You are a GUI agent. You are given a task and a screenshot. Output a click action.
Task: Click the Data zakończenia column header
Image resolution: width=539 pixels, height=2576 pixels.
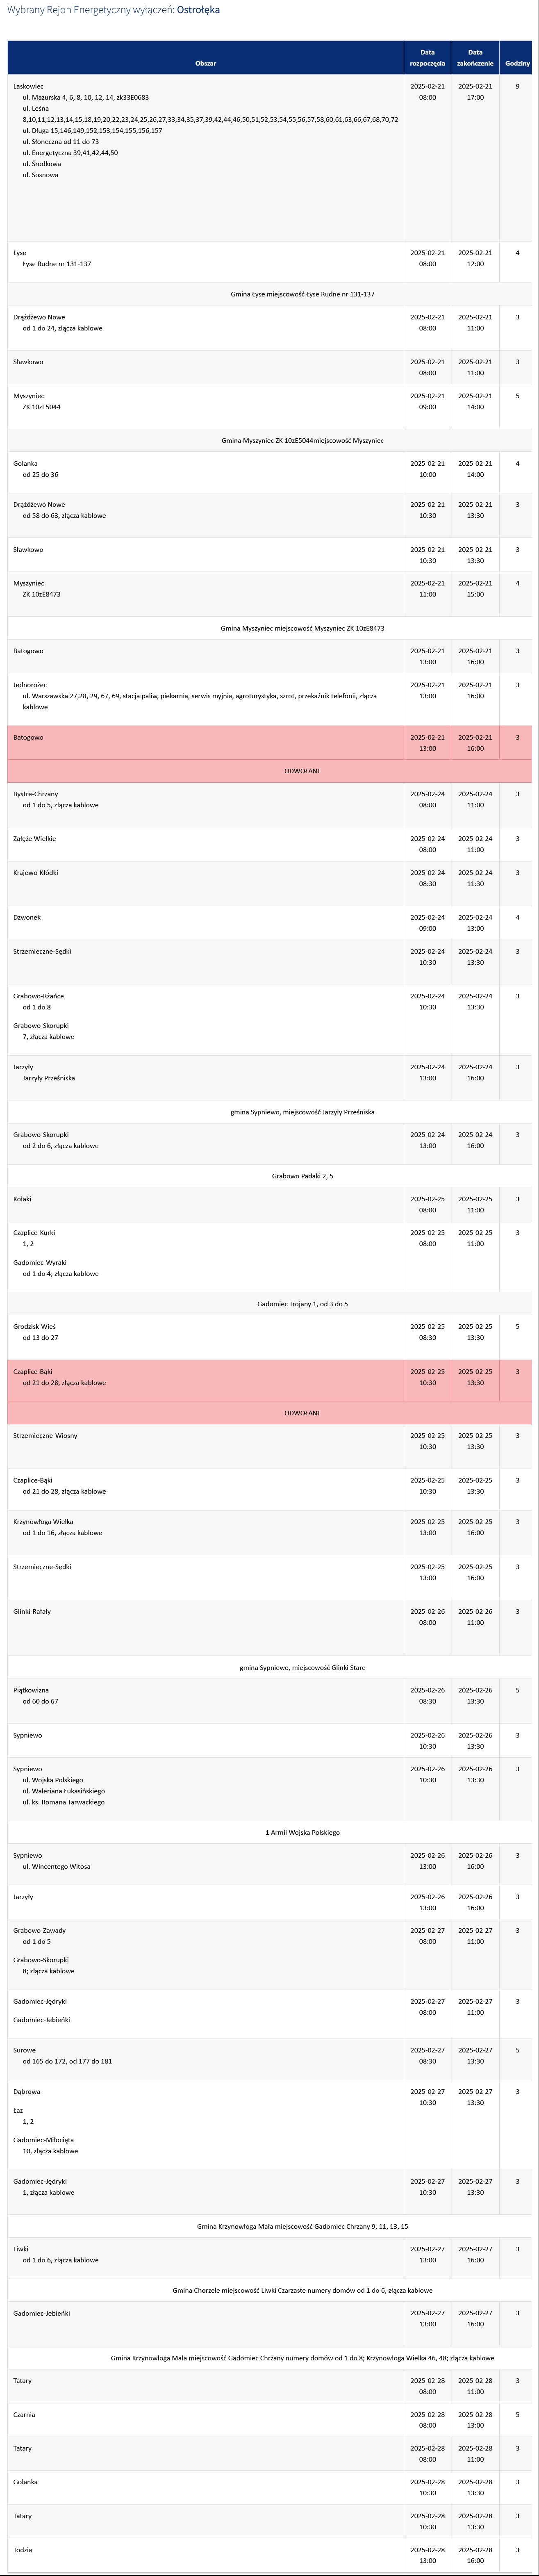point(475,58)
